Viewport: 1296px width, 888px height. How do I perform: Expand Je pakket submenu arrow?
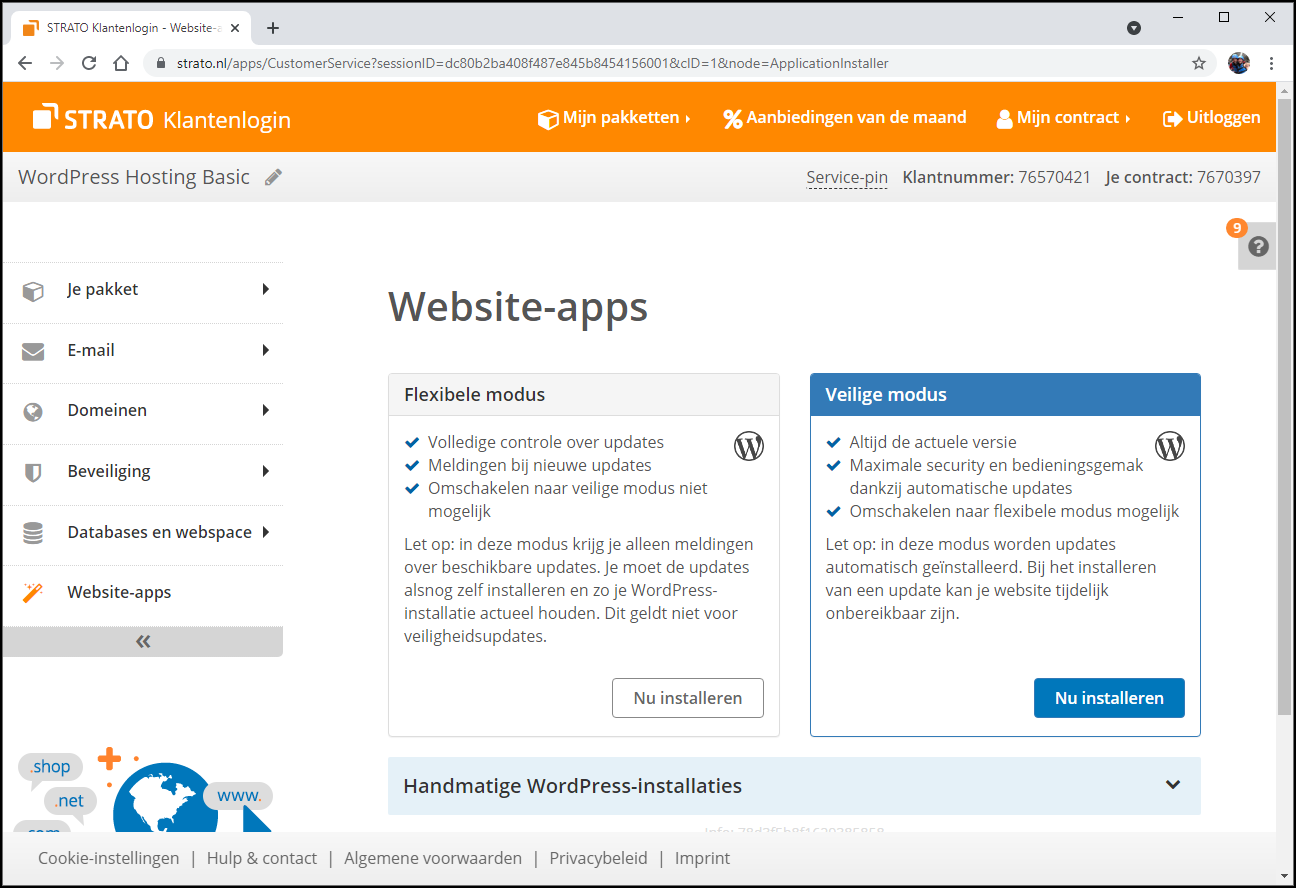point(266,289)
